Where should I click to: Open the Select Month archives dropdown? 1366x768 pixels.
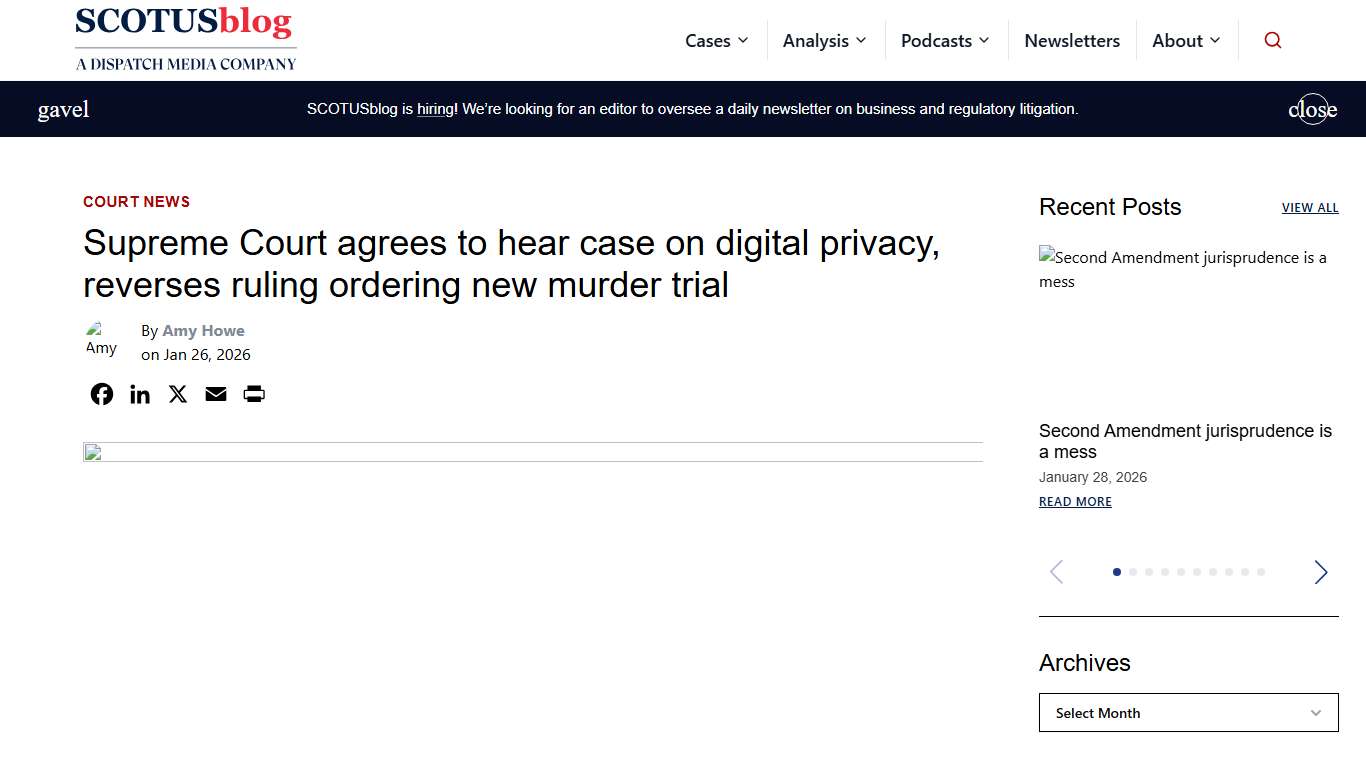(1188, 713)
